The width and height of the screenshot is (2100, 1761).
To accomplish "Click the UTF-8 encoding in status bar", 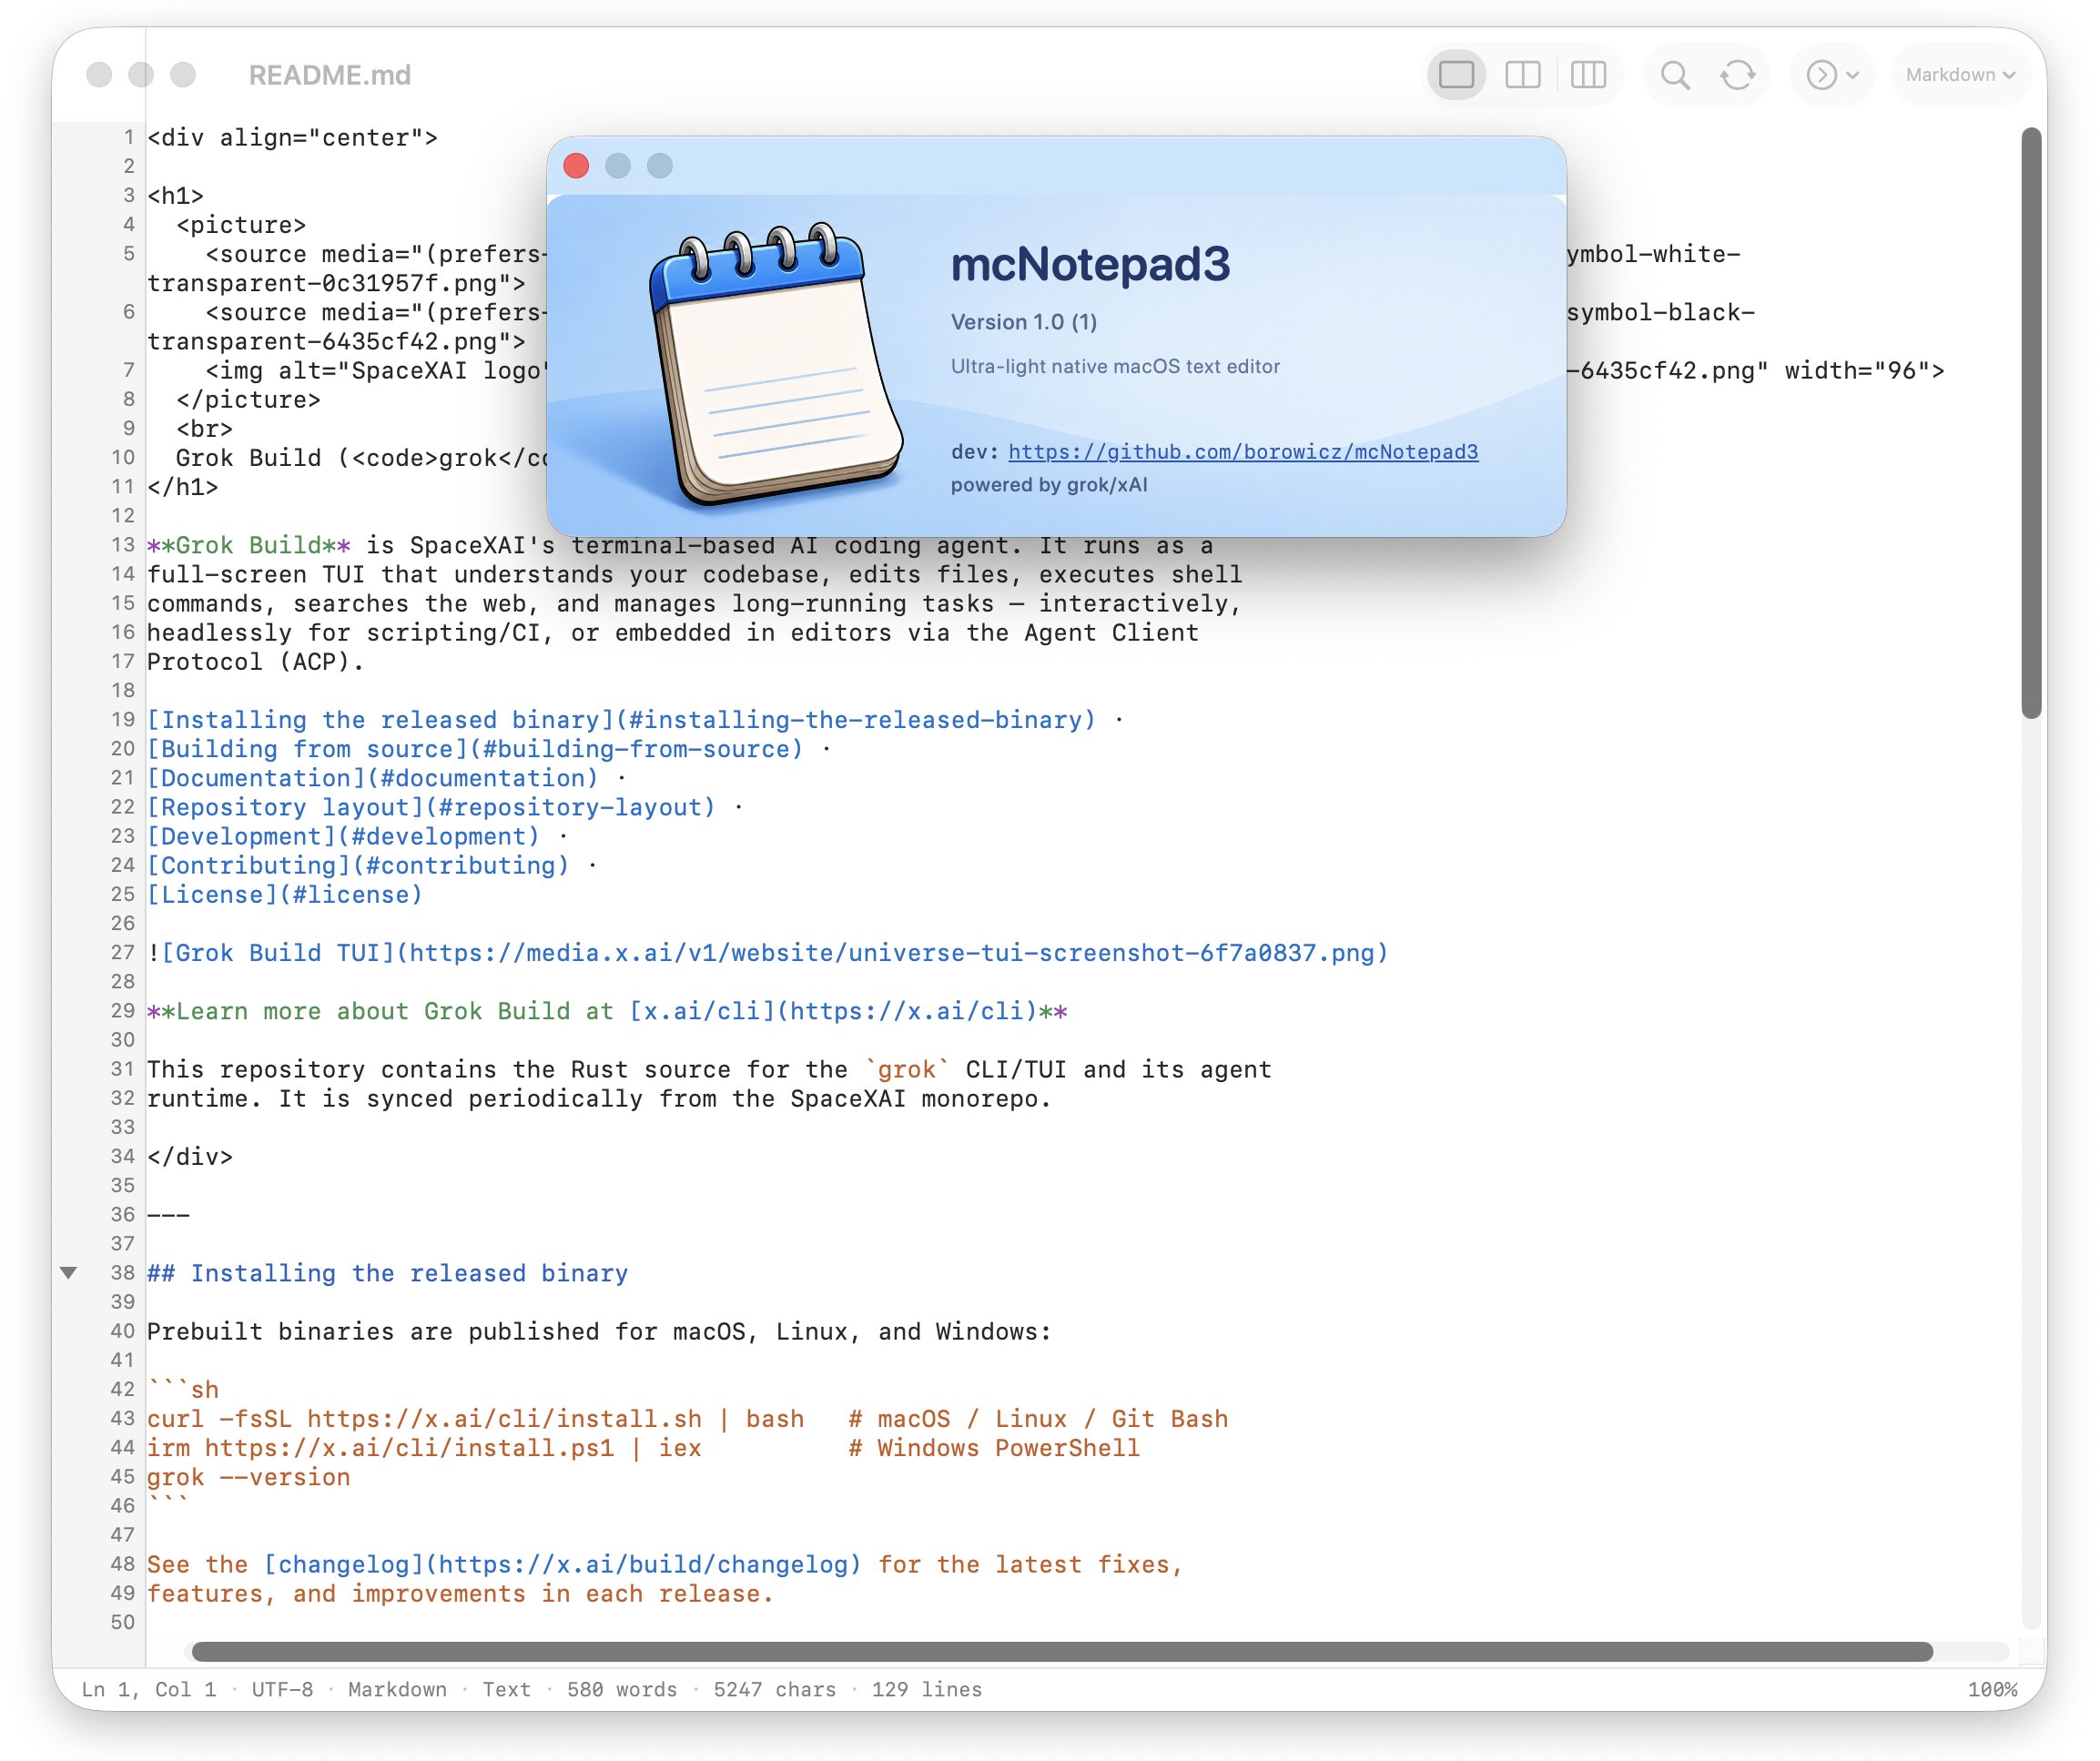I will (x=282, y=1689).
